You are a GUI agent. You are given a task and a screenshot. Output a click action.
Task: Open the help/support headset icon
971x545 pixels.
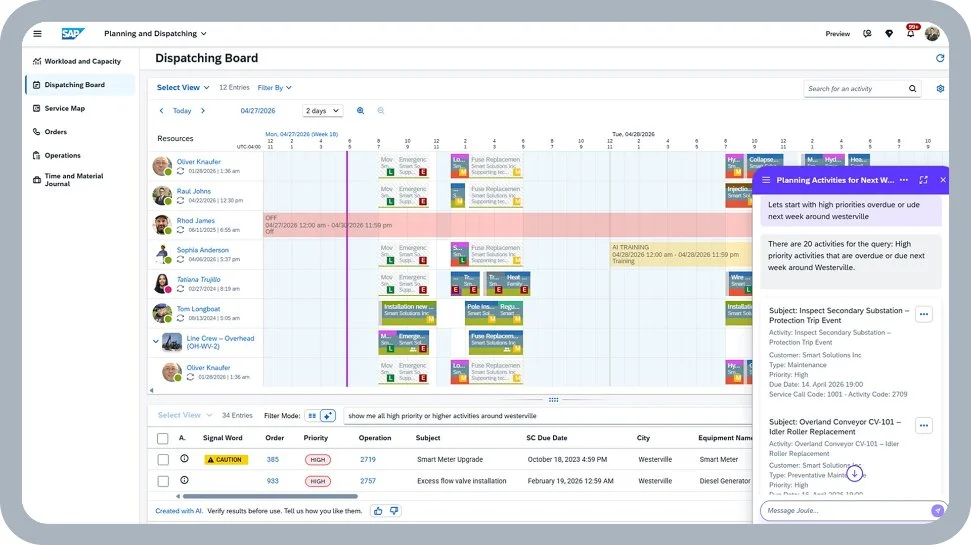coord(867,33)
